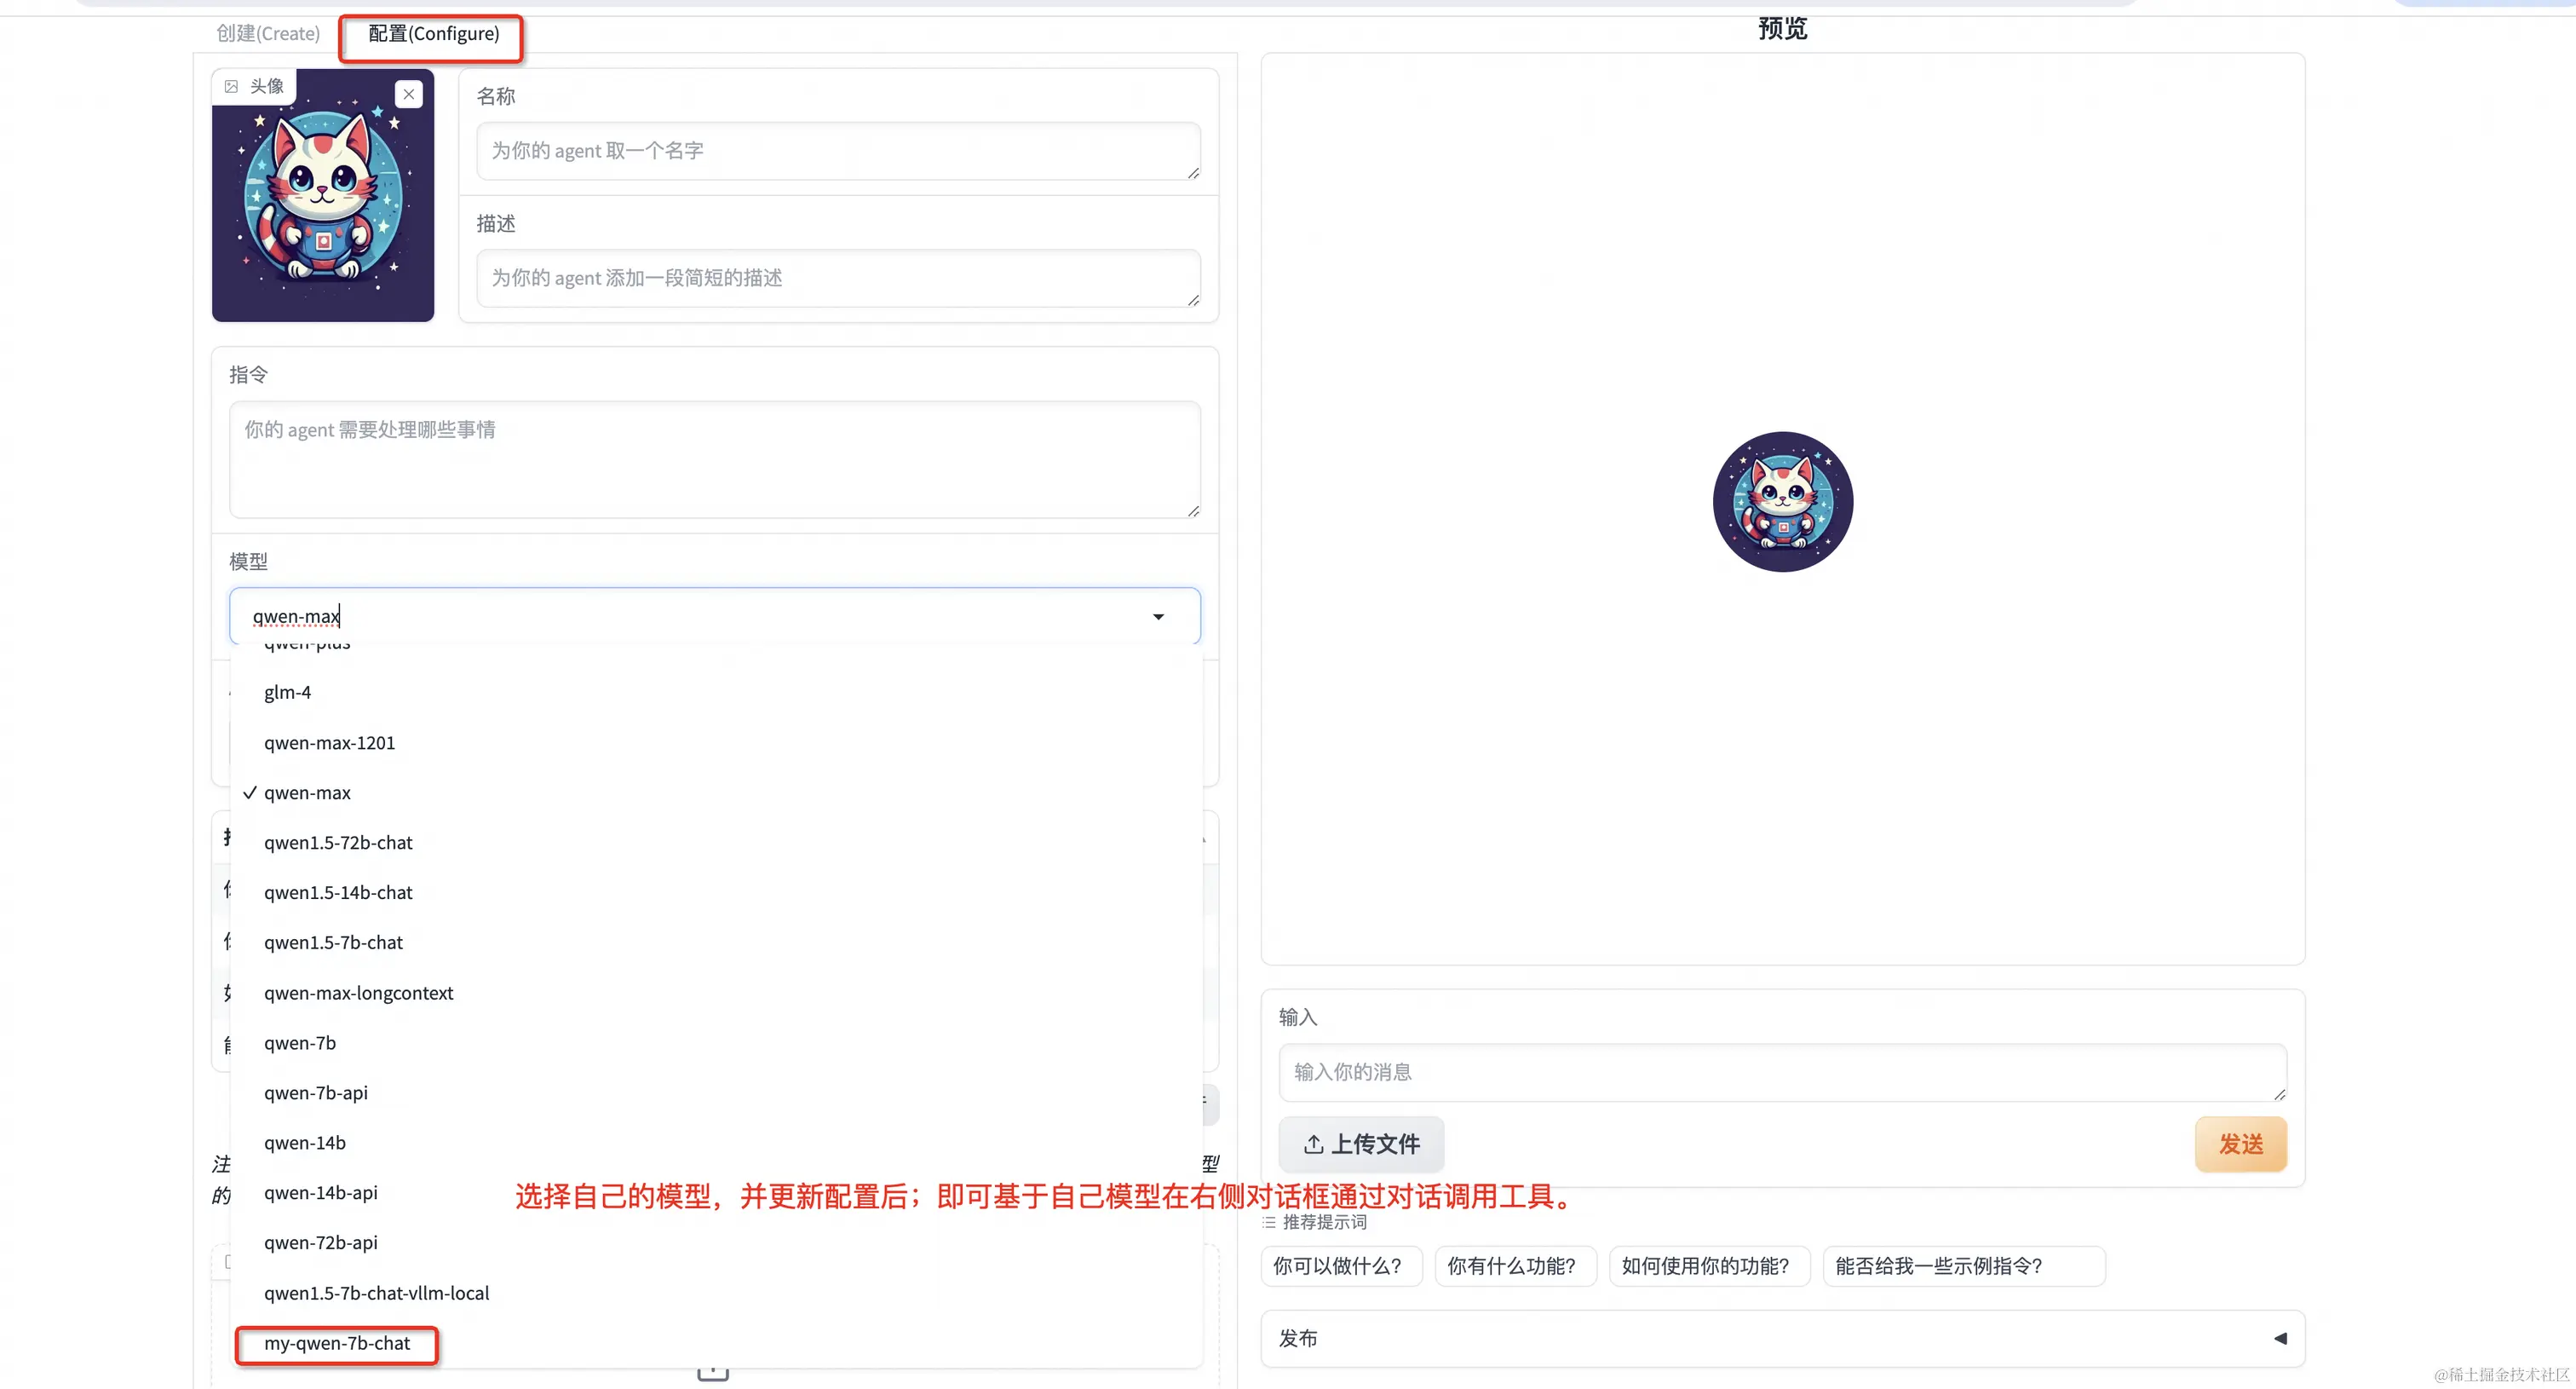
Task: Open the model dropdown arrow
Action: [x=1158, y=616]
